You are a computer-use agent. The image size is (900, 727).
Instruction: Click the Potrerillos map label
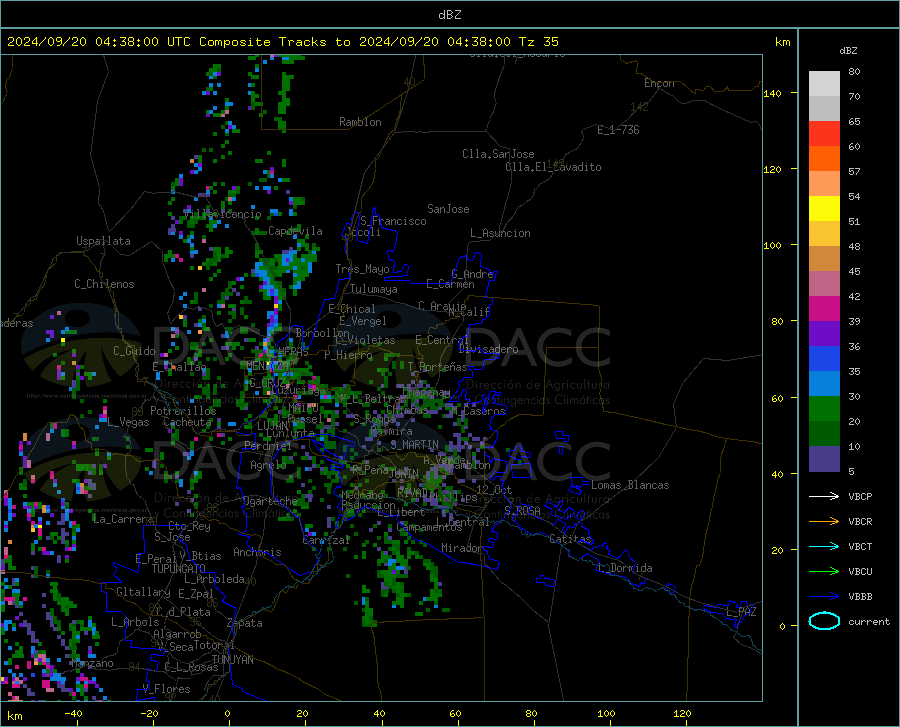click(183, 411)
